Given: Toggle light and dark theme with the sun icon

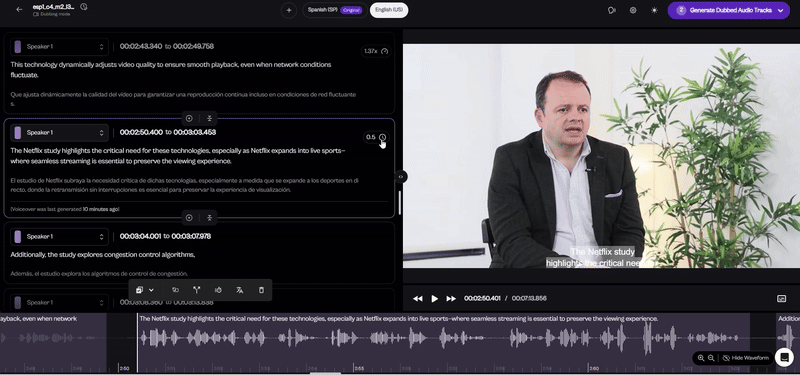Looking at the screenshot, I should (655, 10).
